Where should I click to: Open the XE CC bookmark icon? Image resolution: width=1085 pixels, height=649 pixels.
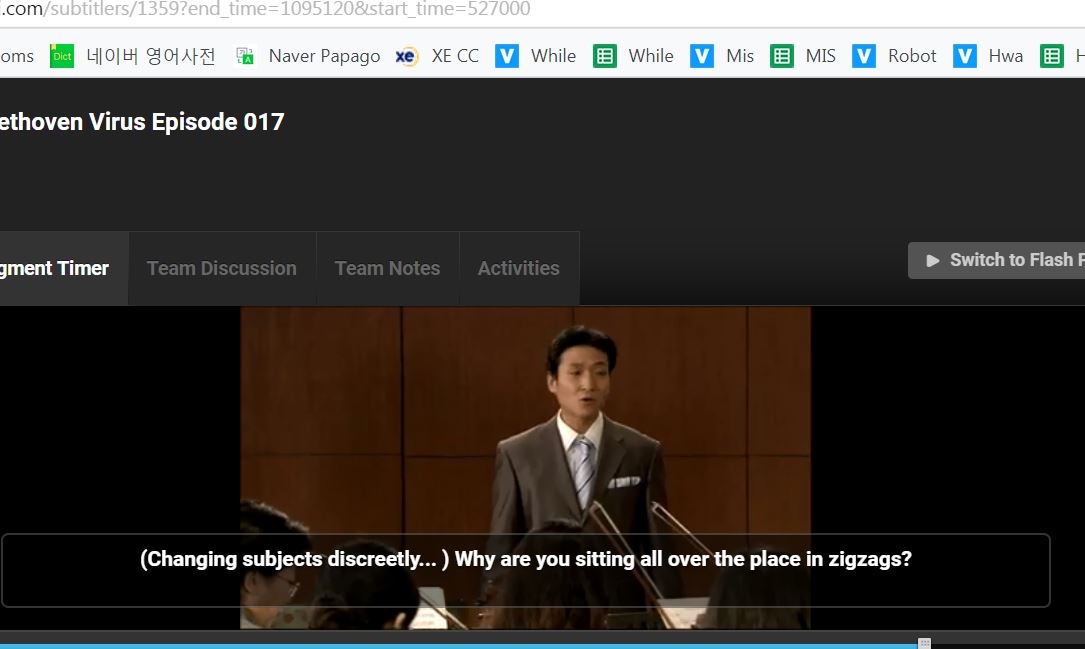[406, 56]
